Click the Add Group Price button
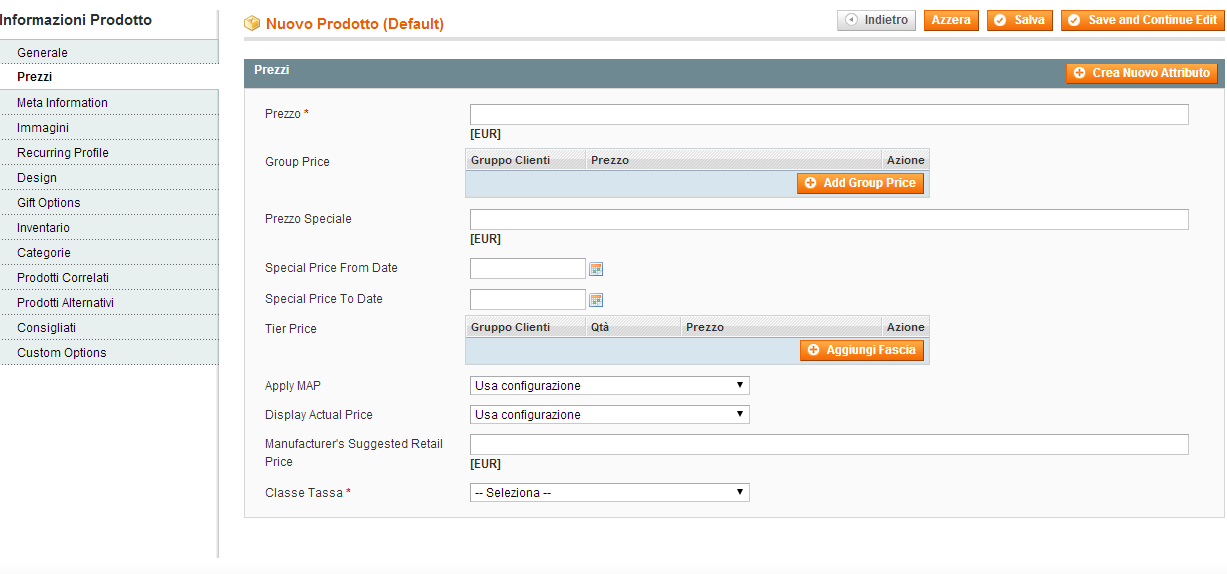This screenshot has width=1227, height=574. tap(860, 183)
